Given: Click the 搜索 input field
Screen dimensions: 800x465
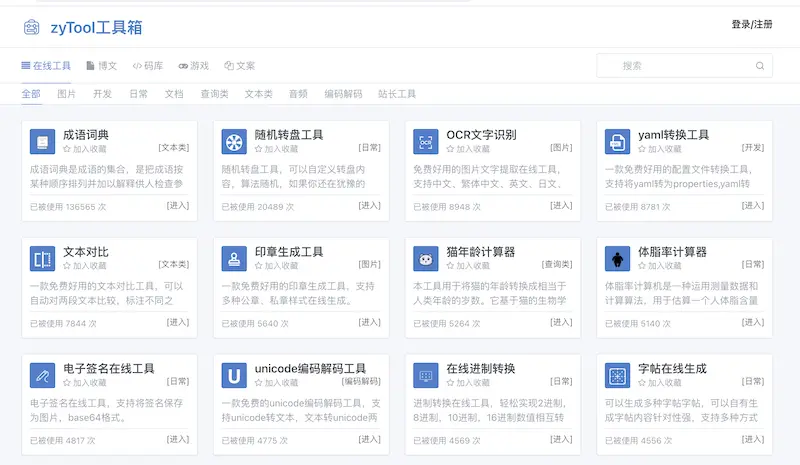Looking at the screenshot, I should 684,66.
